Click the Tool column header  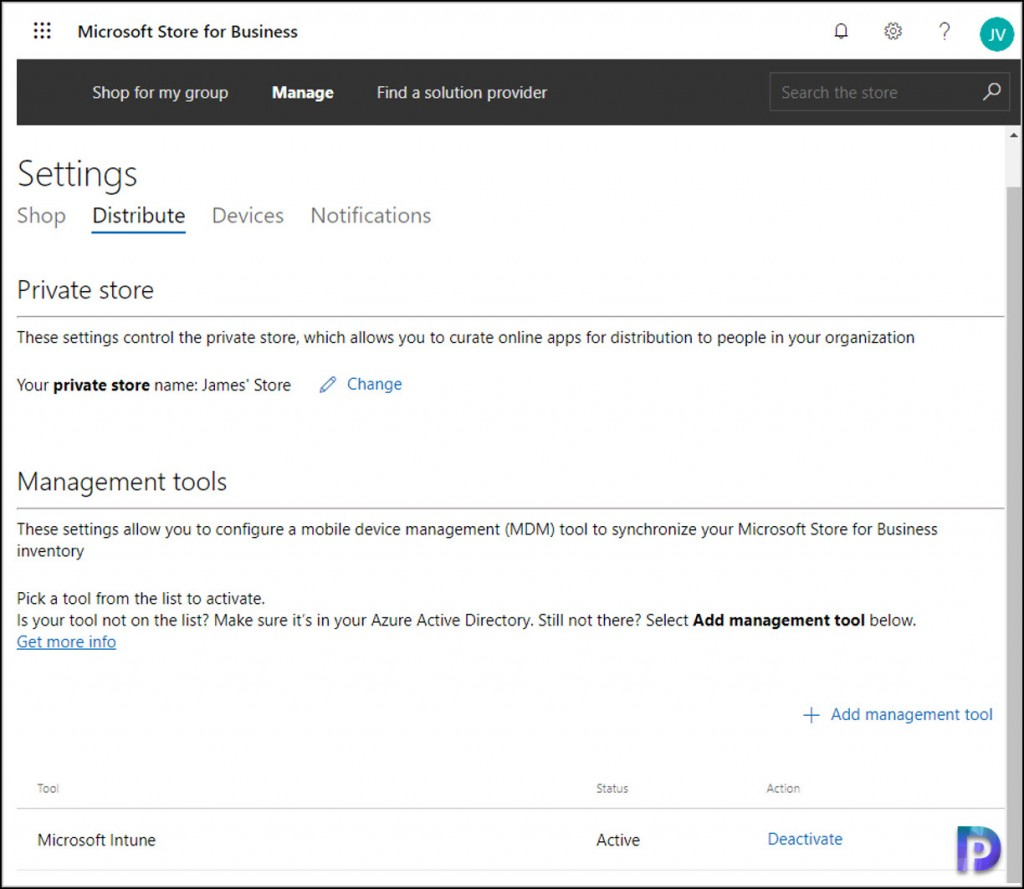pos(48,788)
